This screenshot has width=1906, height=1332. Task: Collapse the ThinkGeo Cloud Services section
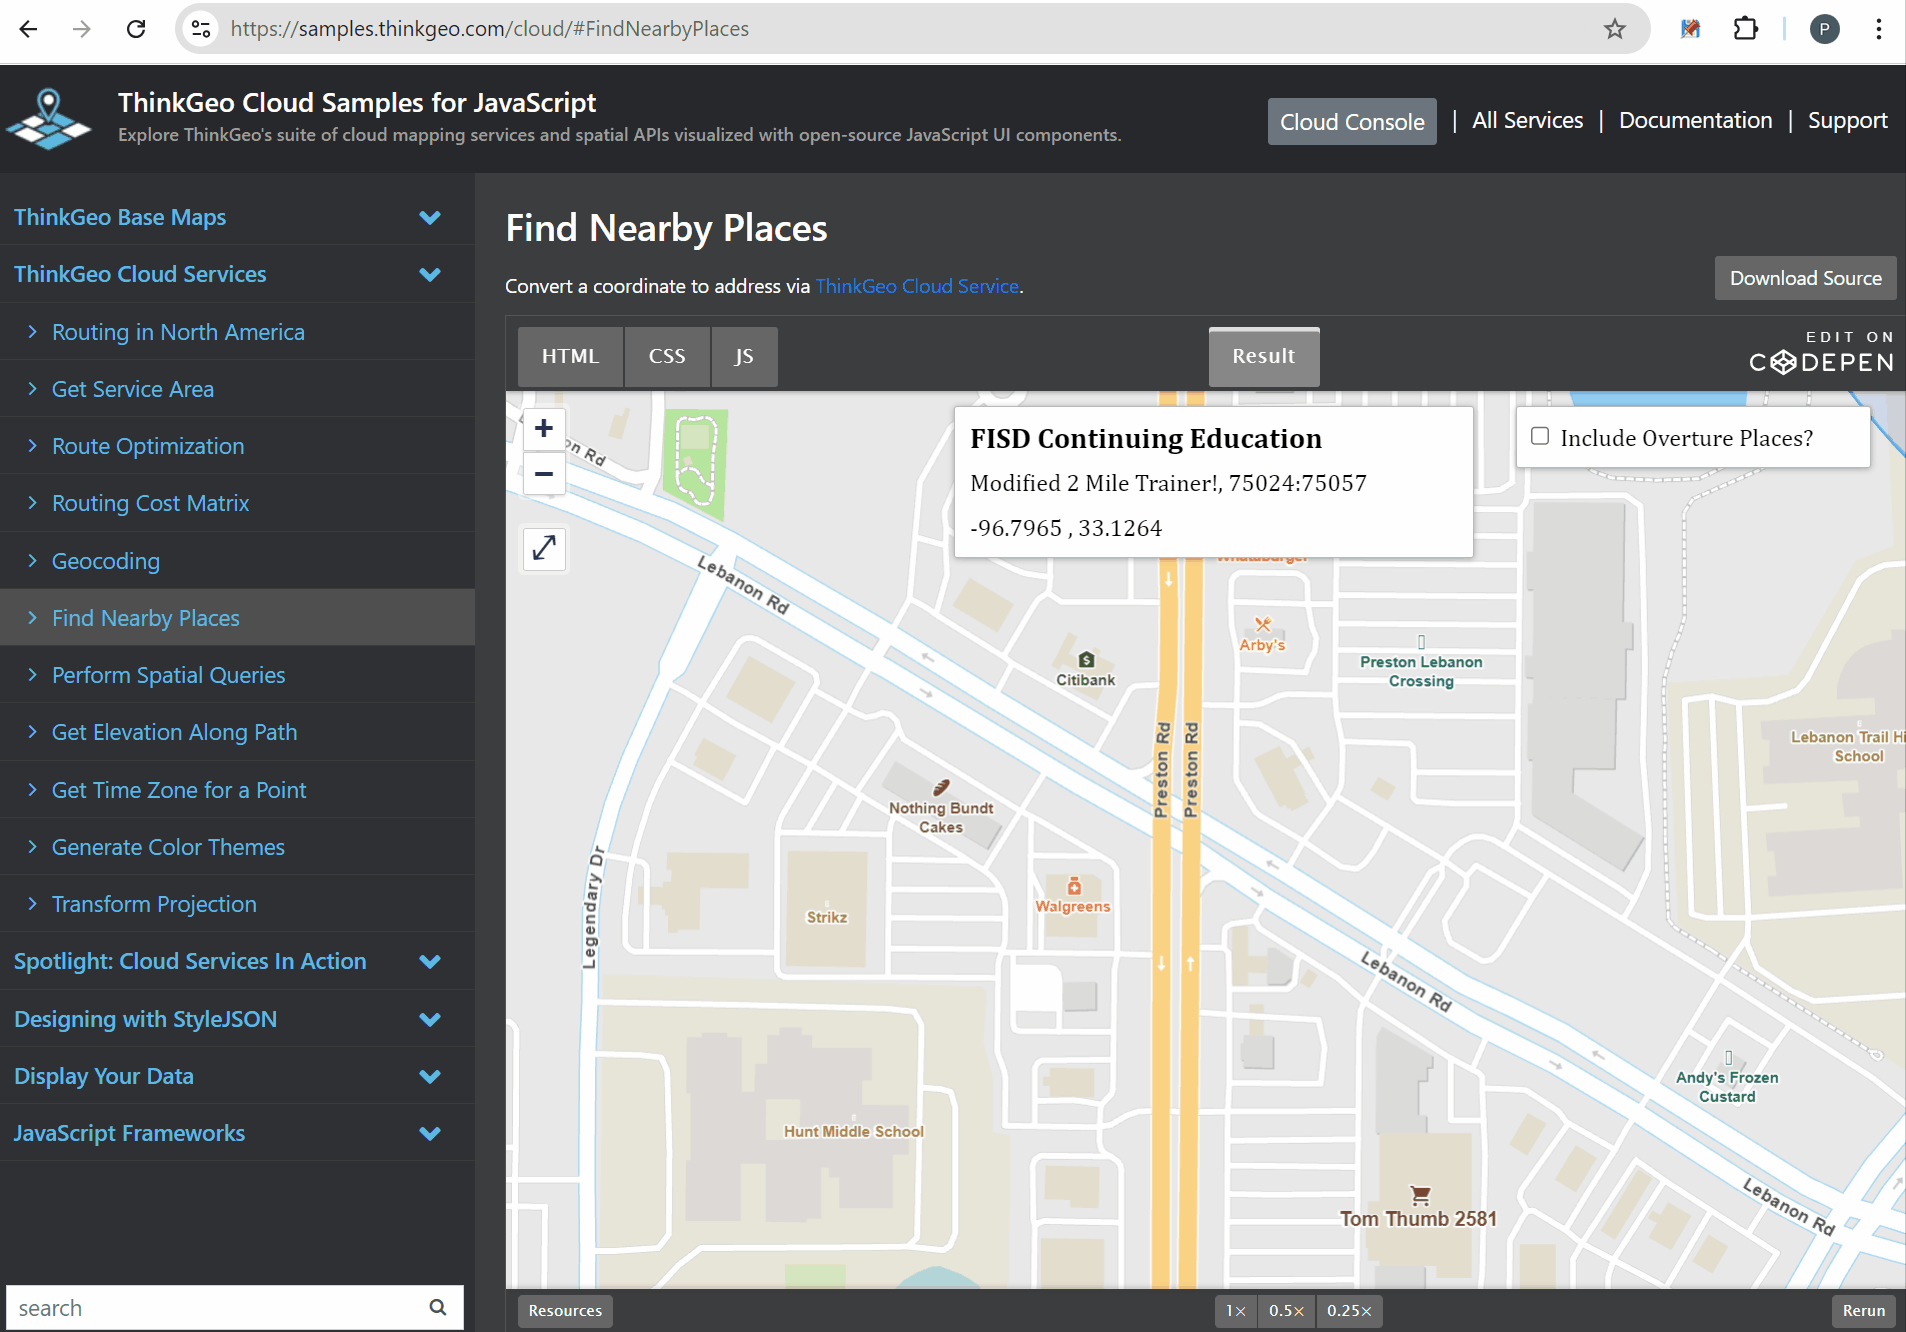430,274
